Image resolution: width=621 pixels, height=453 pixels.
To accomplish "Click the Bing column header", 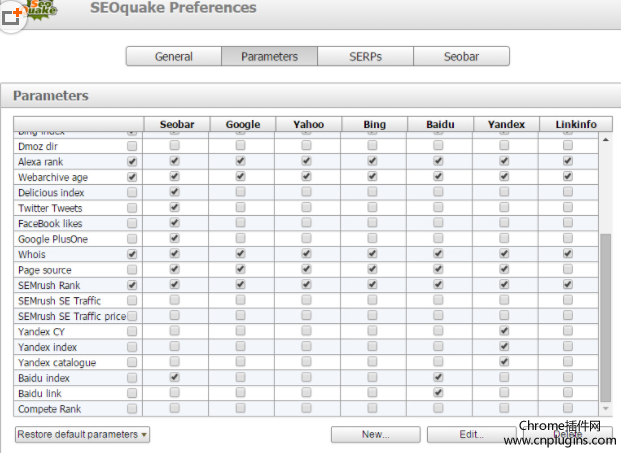I will click(375, 124).
